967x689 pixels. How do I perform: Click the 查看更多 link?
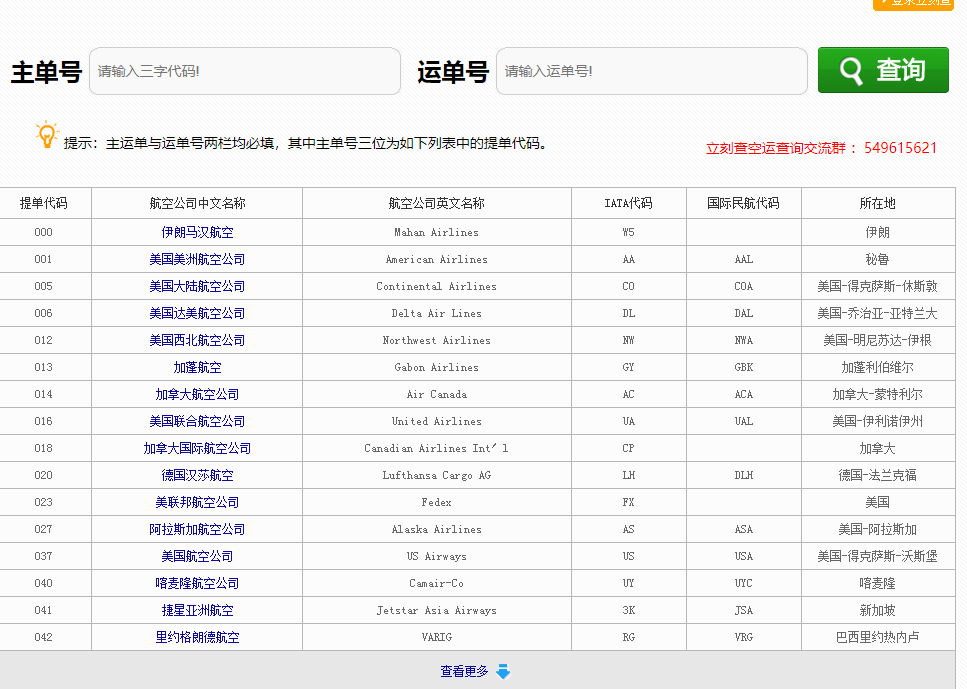464,671
